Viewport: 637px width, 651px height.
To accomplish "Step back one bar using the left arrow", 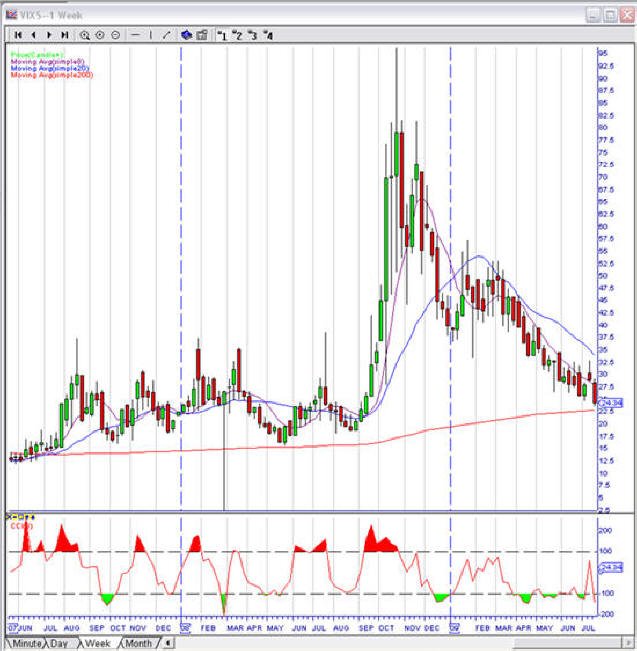I will click(x=34, y=35).
